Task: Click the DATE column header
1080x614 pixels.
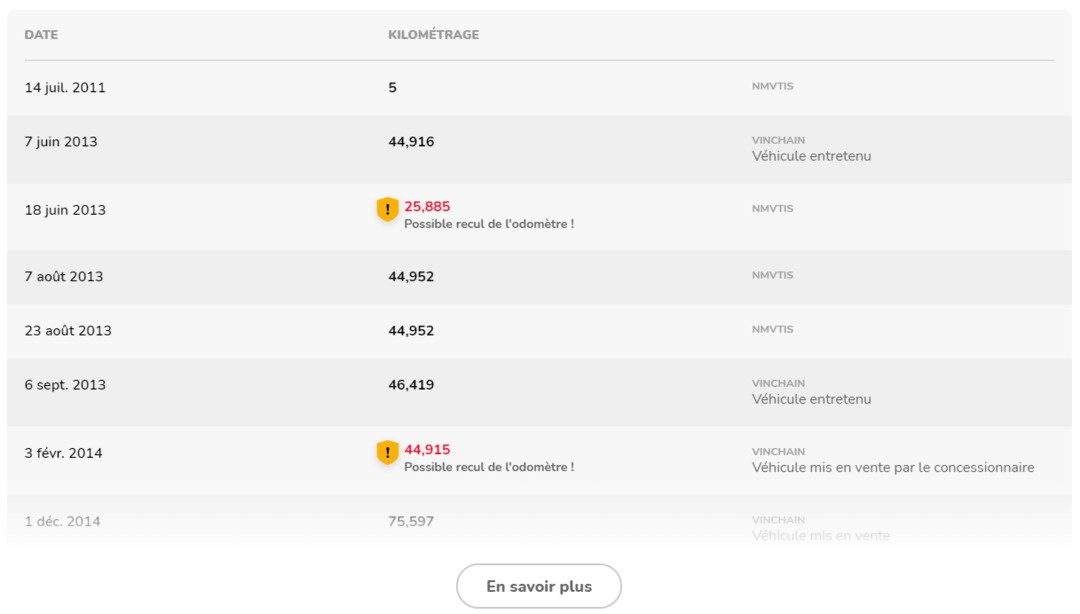Action: [41, 35]
